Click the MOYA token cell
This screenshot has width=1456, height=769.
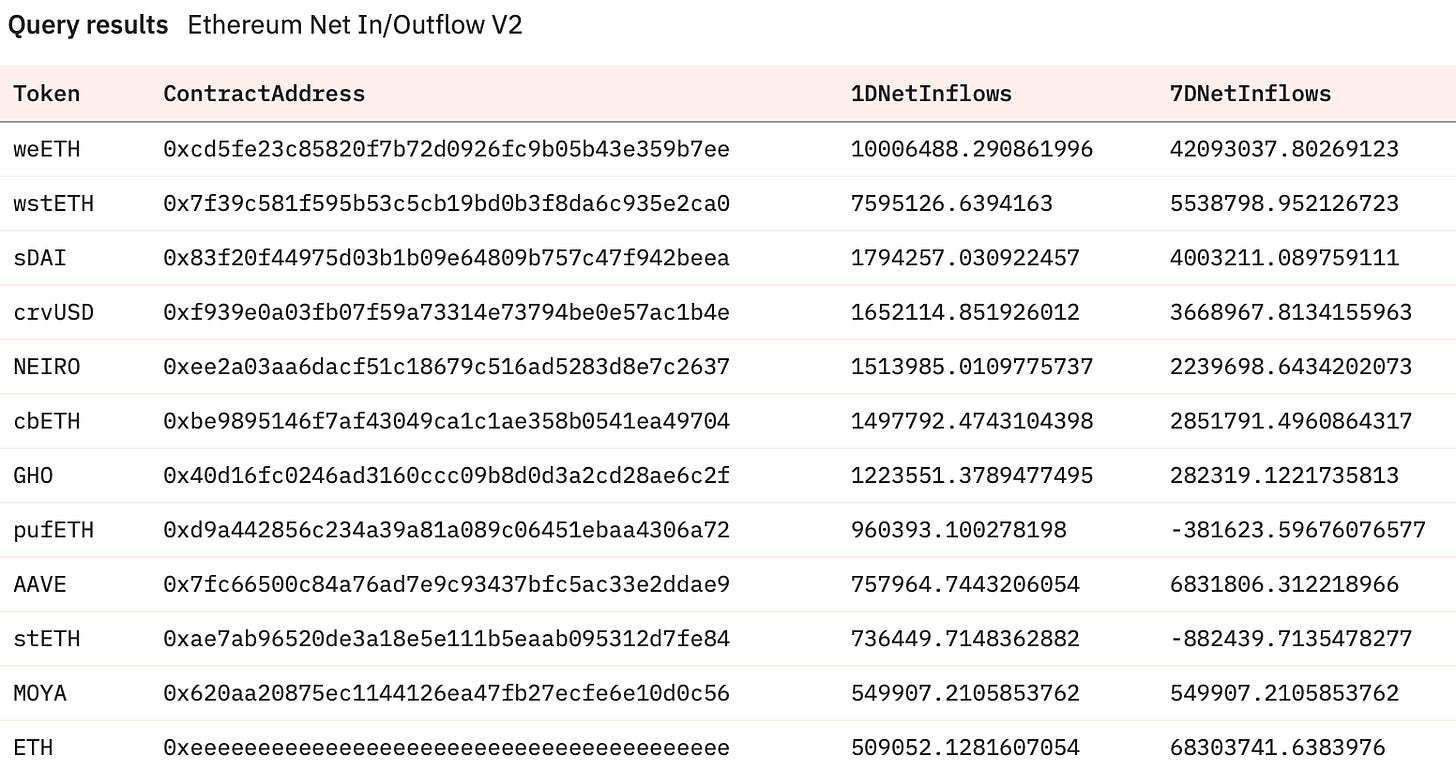pyautogui.click(x=40, y=693)
